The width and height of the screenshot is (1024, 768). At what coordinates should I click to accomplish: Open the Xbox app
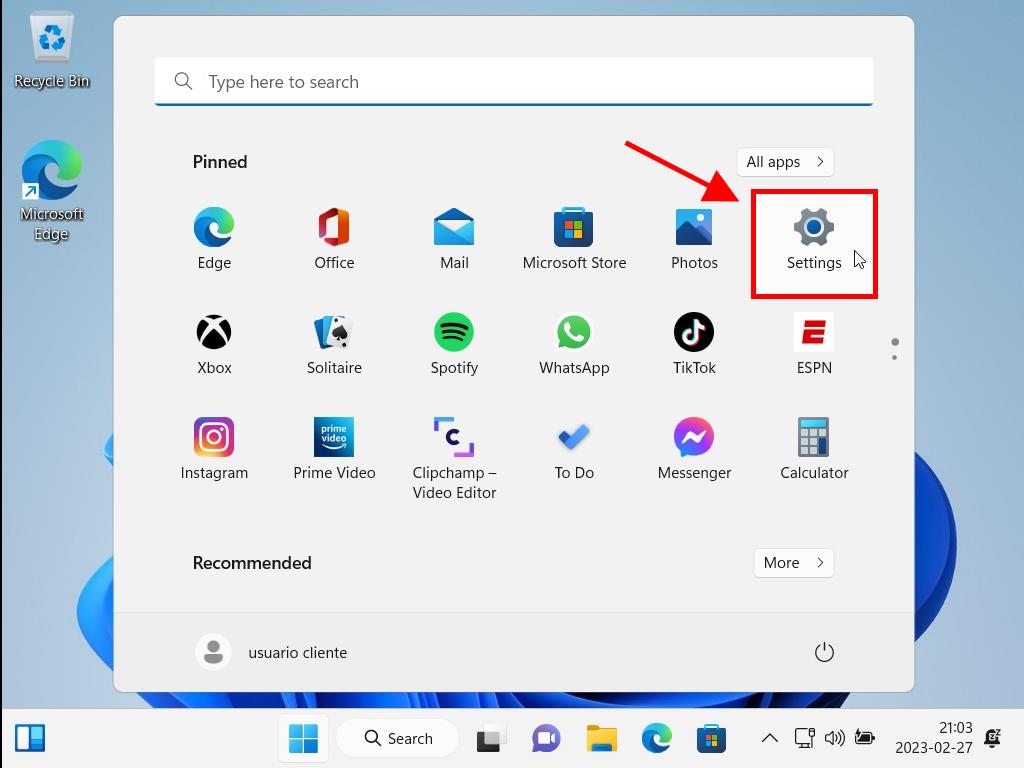point(214,343)
